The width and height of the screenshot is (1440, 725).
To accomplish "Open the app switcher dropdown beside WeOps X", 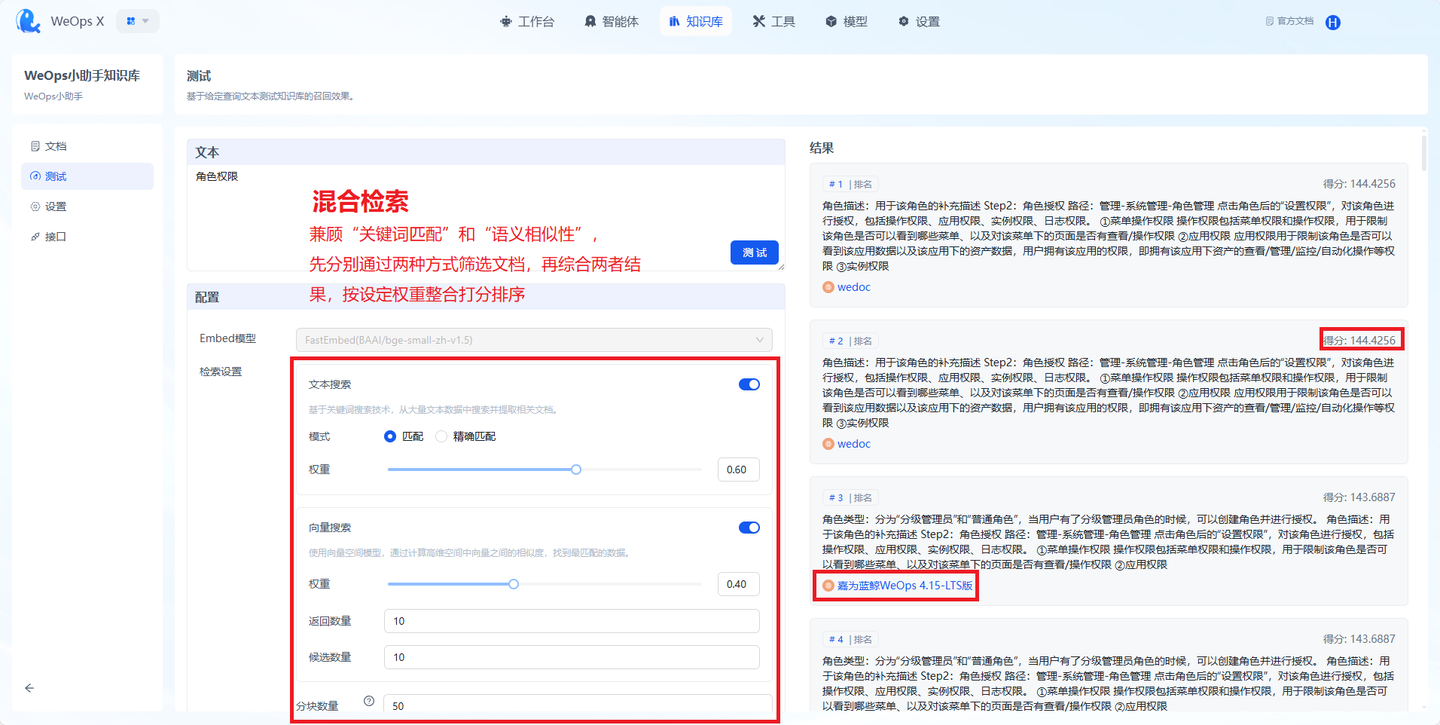I will (x=138, y=21).
